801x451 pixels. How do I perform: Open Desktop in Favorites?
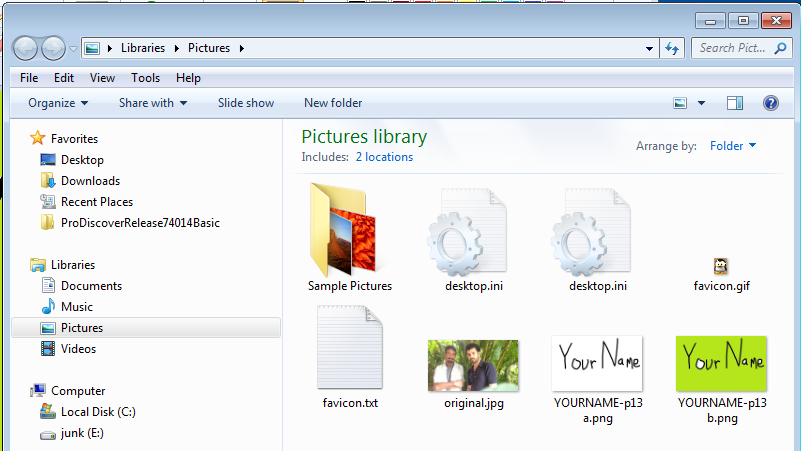[x=82, y=159]
